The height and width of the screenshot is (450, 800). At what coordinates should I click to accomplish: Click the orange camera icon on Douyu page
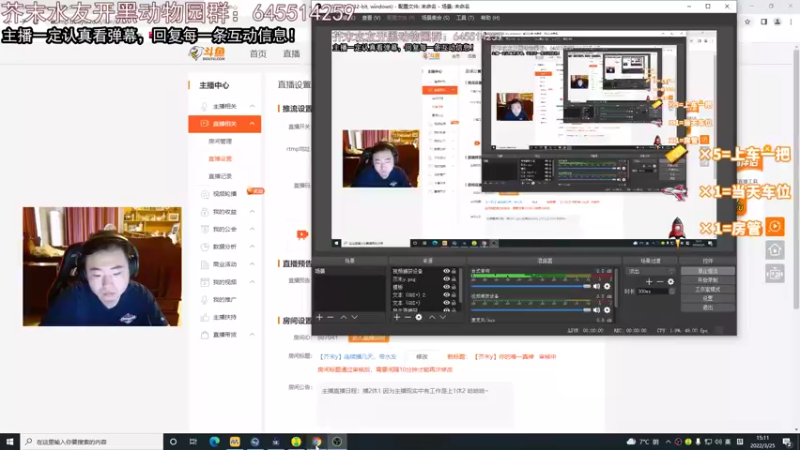(x=302, y=234)
